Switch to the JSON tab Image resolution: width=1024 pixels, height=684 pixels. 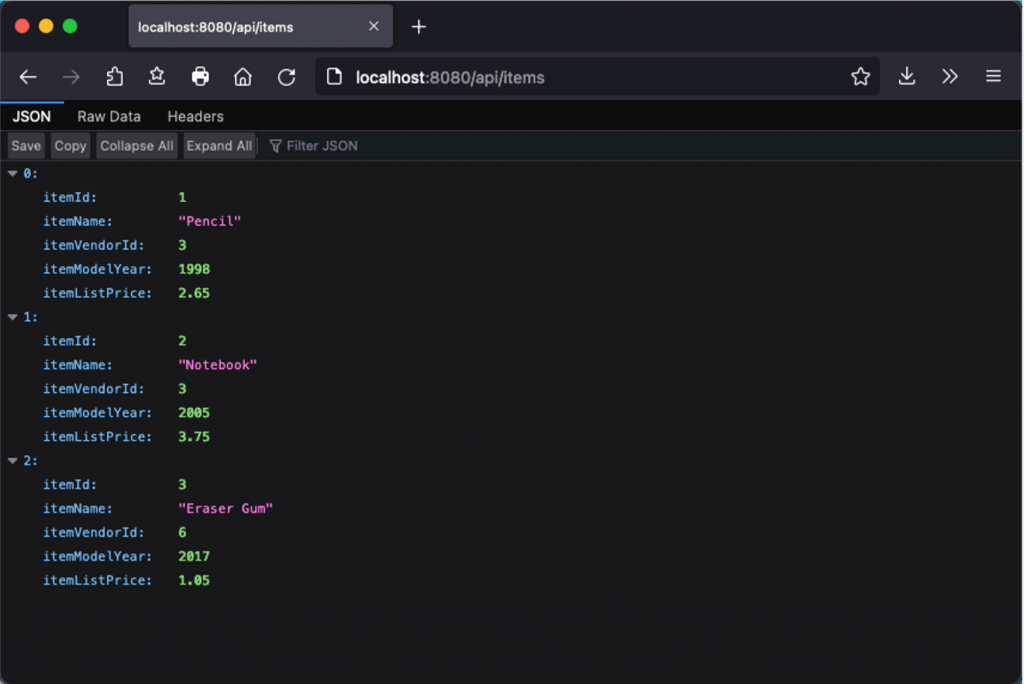[31, 116]
